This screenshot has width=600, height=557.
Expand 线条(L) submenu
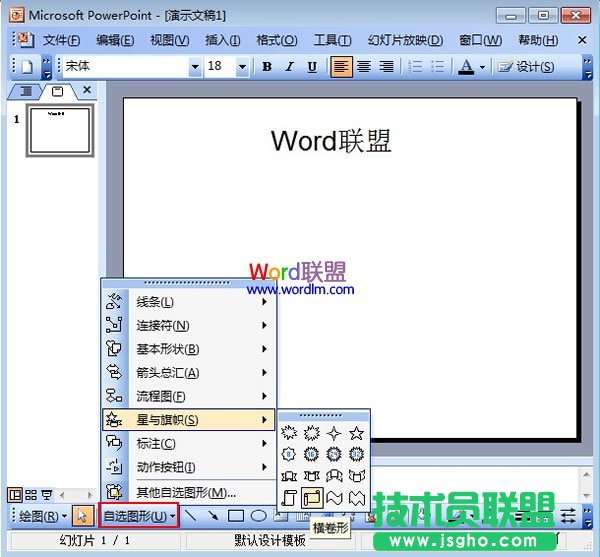pos(189,302)
